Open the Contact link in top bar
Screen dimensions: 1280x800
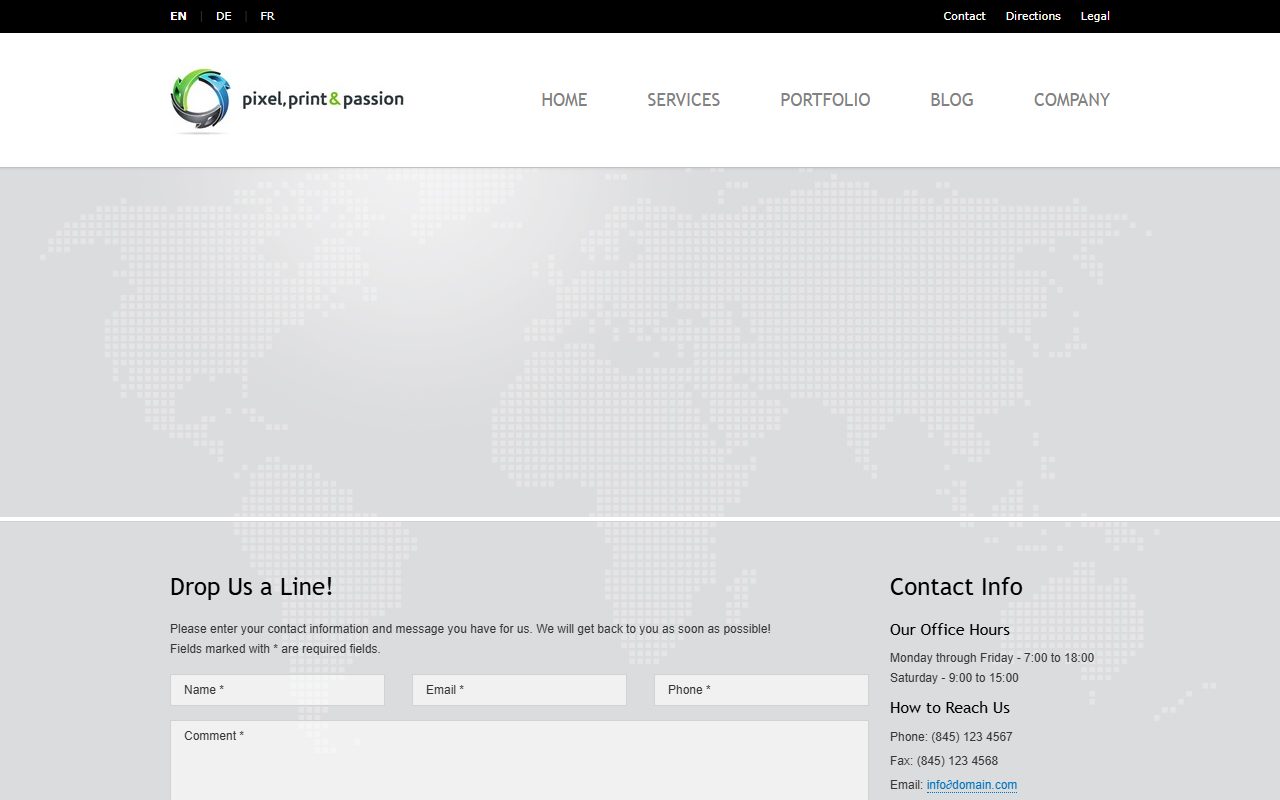964,16
